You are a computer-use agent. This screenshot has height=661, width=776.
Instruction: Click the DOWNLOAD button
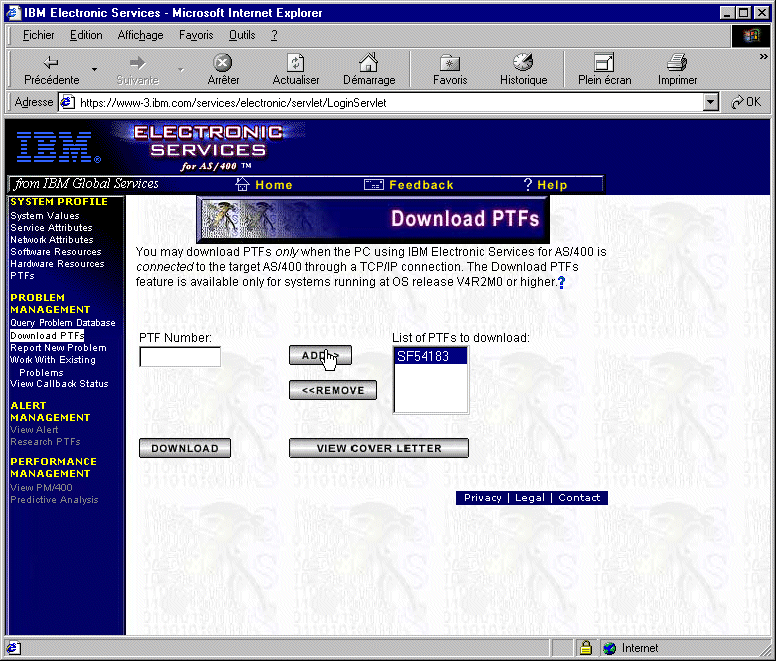pos(185,448)
